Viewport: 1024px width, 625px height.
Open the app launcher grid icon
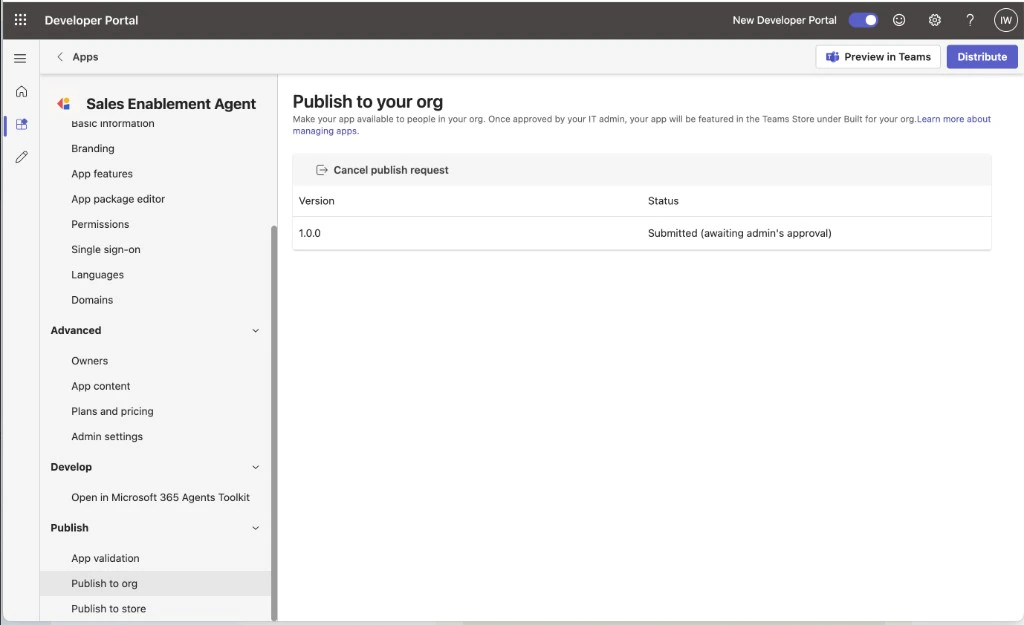(20, 20)
